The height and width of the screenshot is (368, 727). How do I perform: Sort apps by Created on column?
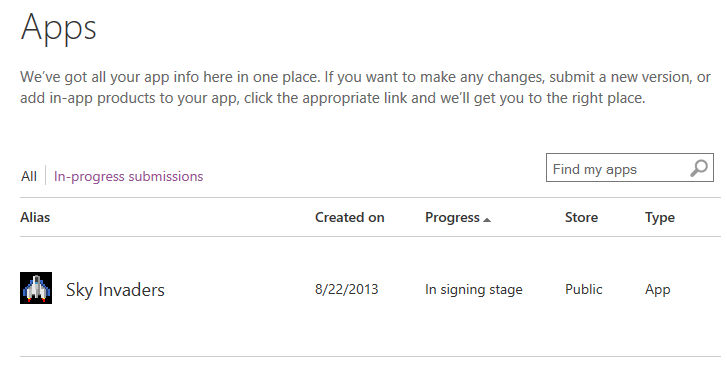(350, 217)
